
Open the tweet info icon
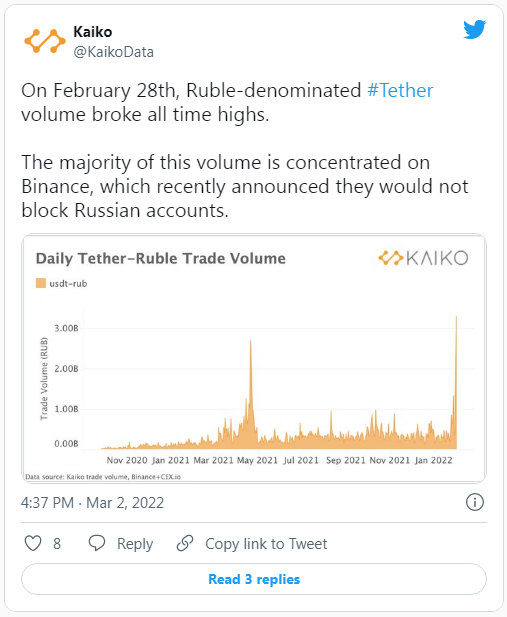click(475, 502)
